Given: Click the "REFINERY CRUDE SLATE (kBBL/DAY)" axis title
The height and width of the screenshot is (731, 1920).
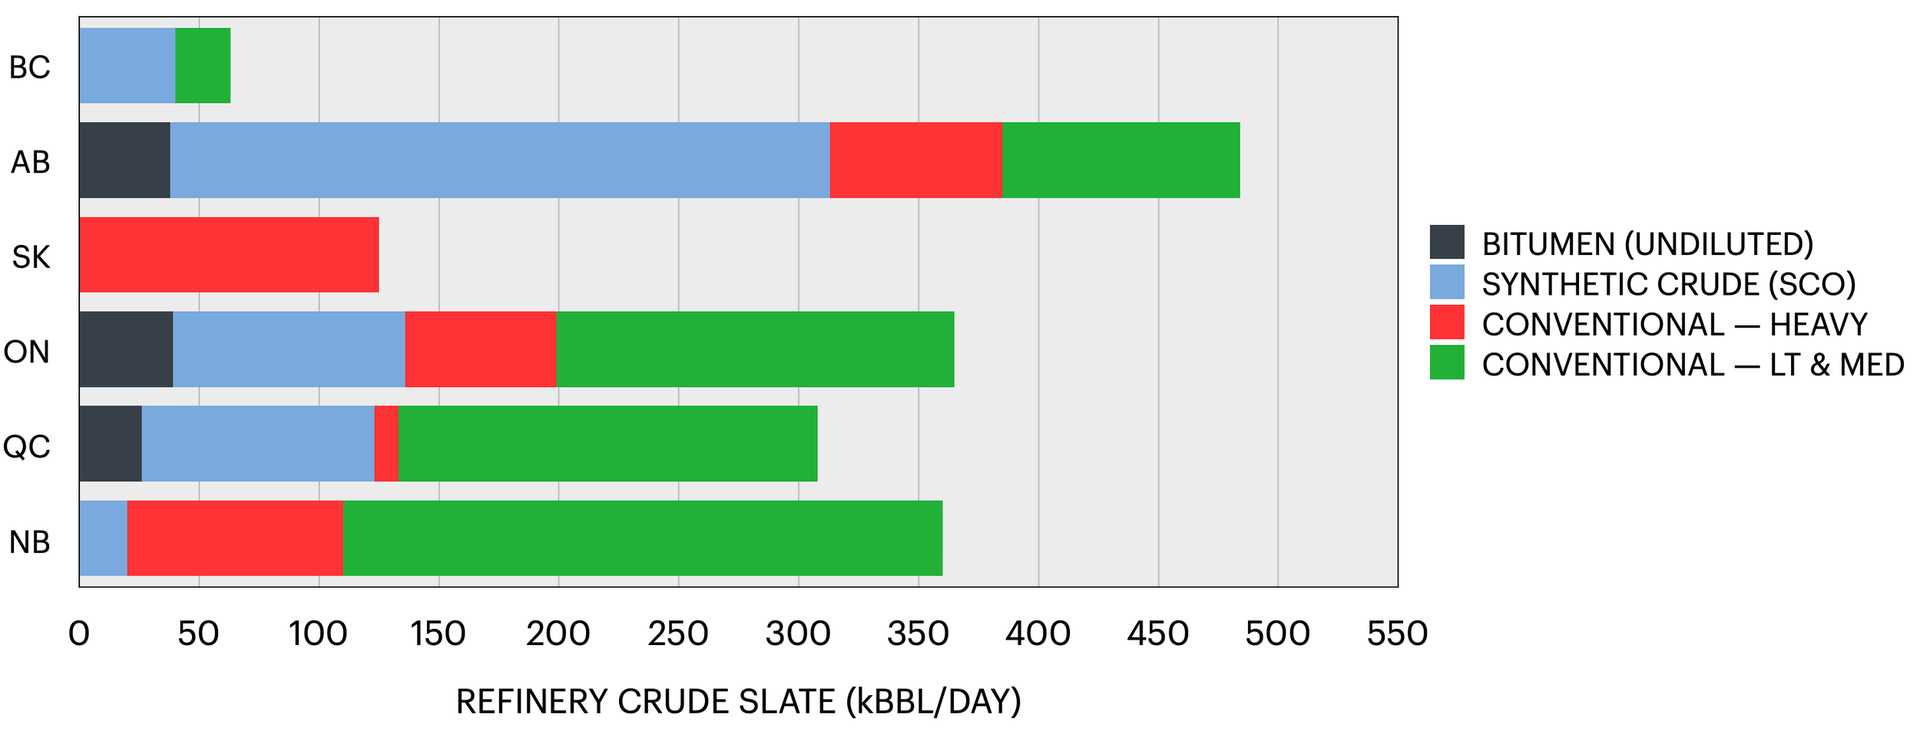Looking at the screenshot, I should (738, 702).
